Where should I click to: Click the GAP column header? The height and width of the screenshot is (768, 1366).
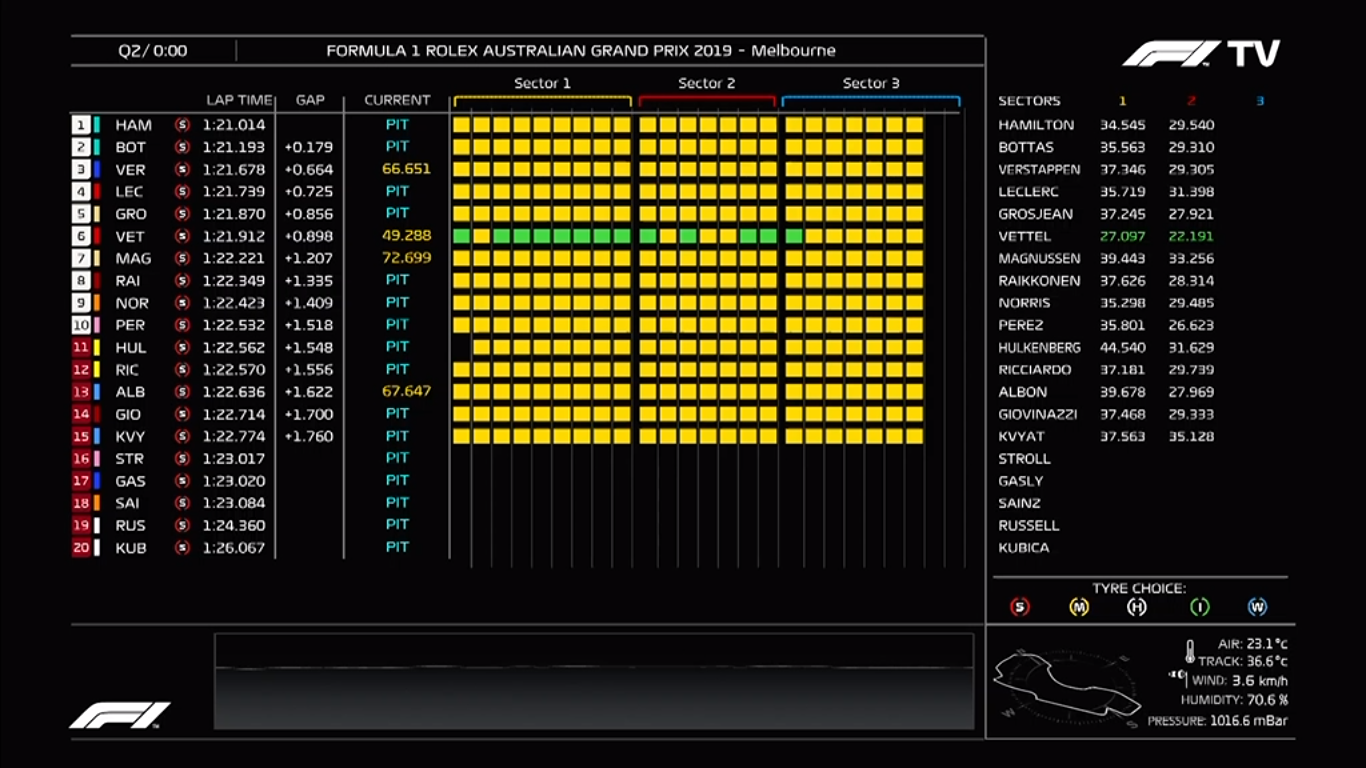tap(310, 100)
